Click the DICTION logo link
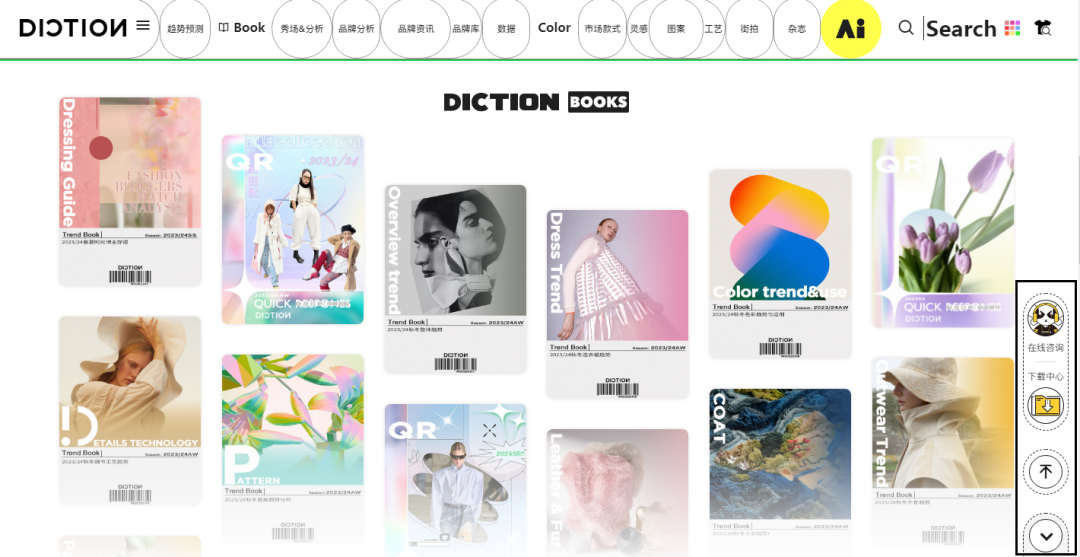 point(73,28)
